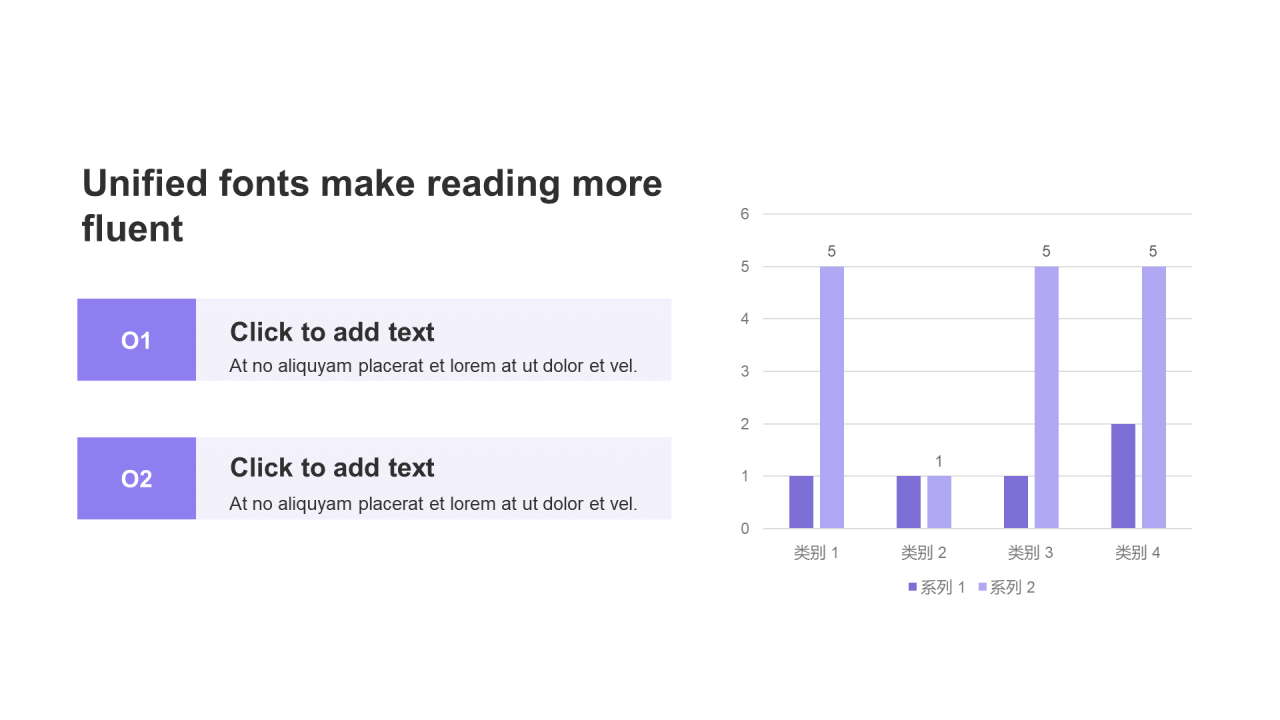
Task: Select the 类别 4 axis label
Action: pos(1137,553)
